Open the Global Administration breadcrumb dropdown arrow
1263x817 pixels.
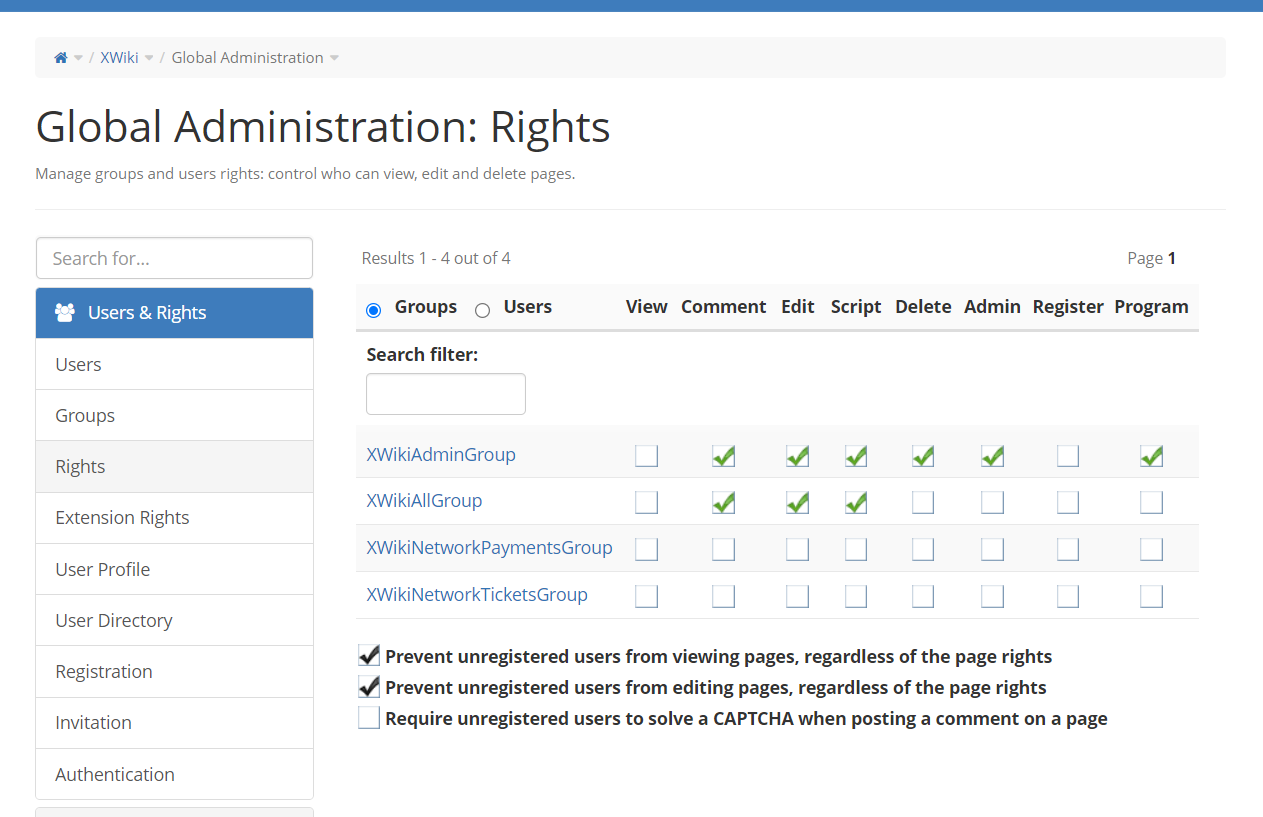click(x=334, y=58)
